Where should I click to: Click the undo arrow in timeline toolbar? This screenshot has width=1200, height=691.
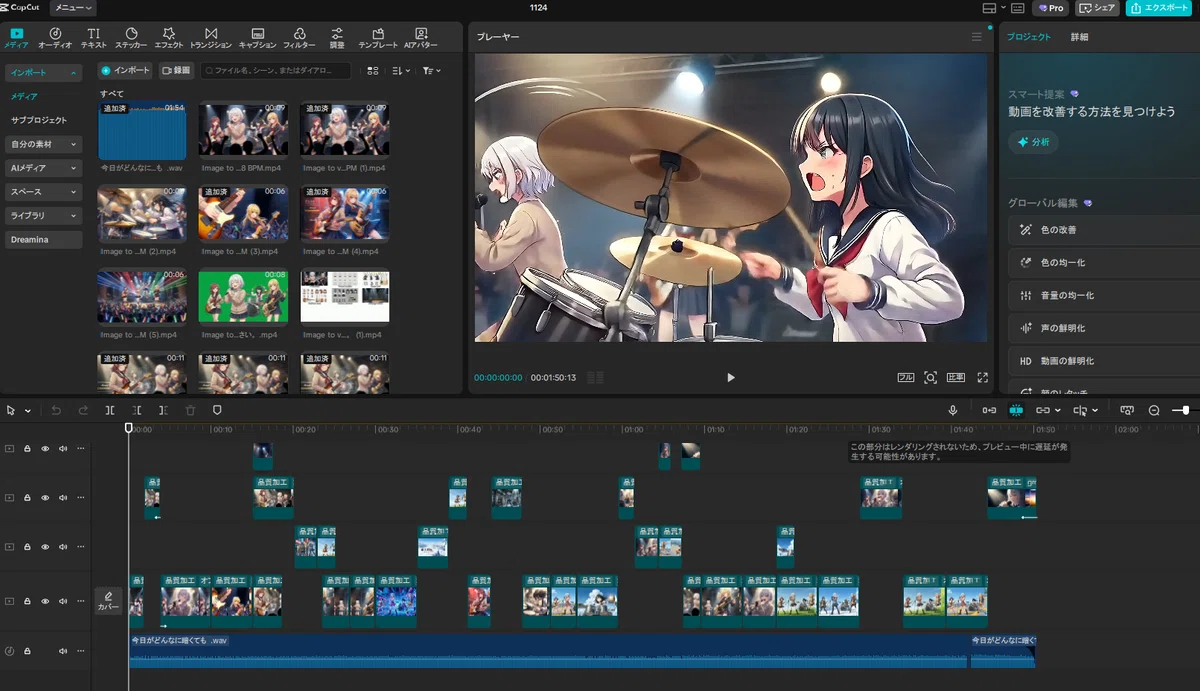[x=56, y=410]
